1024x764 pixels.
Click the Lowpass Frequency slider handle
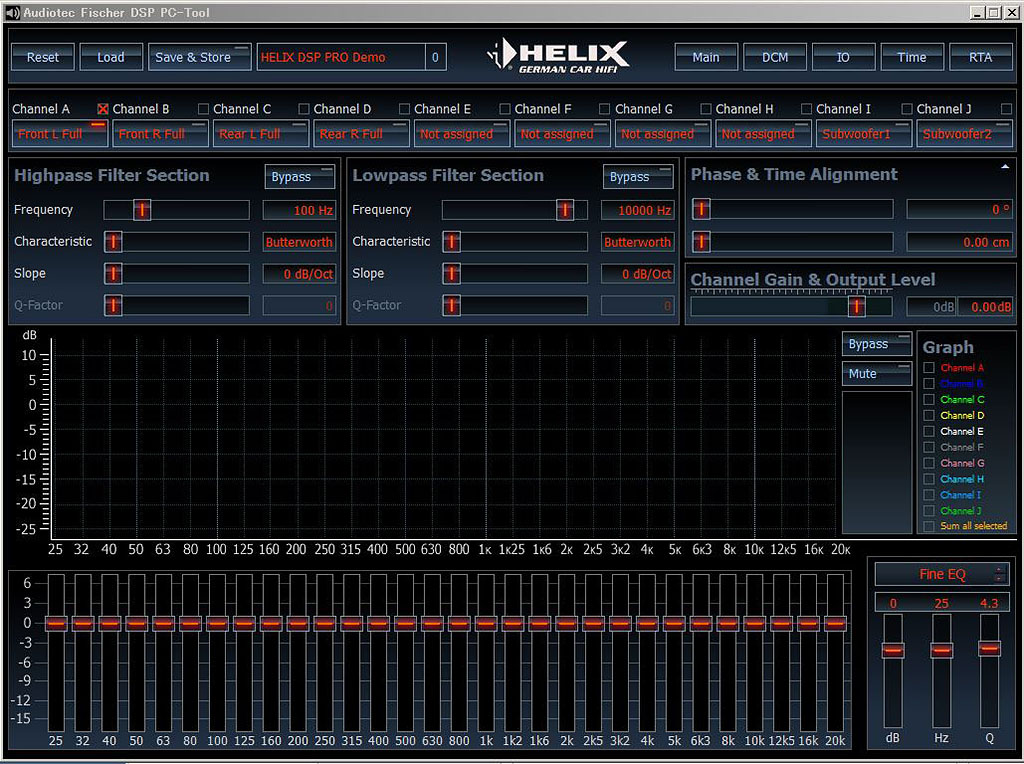tap(565, 210)
